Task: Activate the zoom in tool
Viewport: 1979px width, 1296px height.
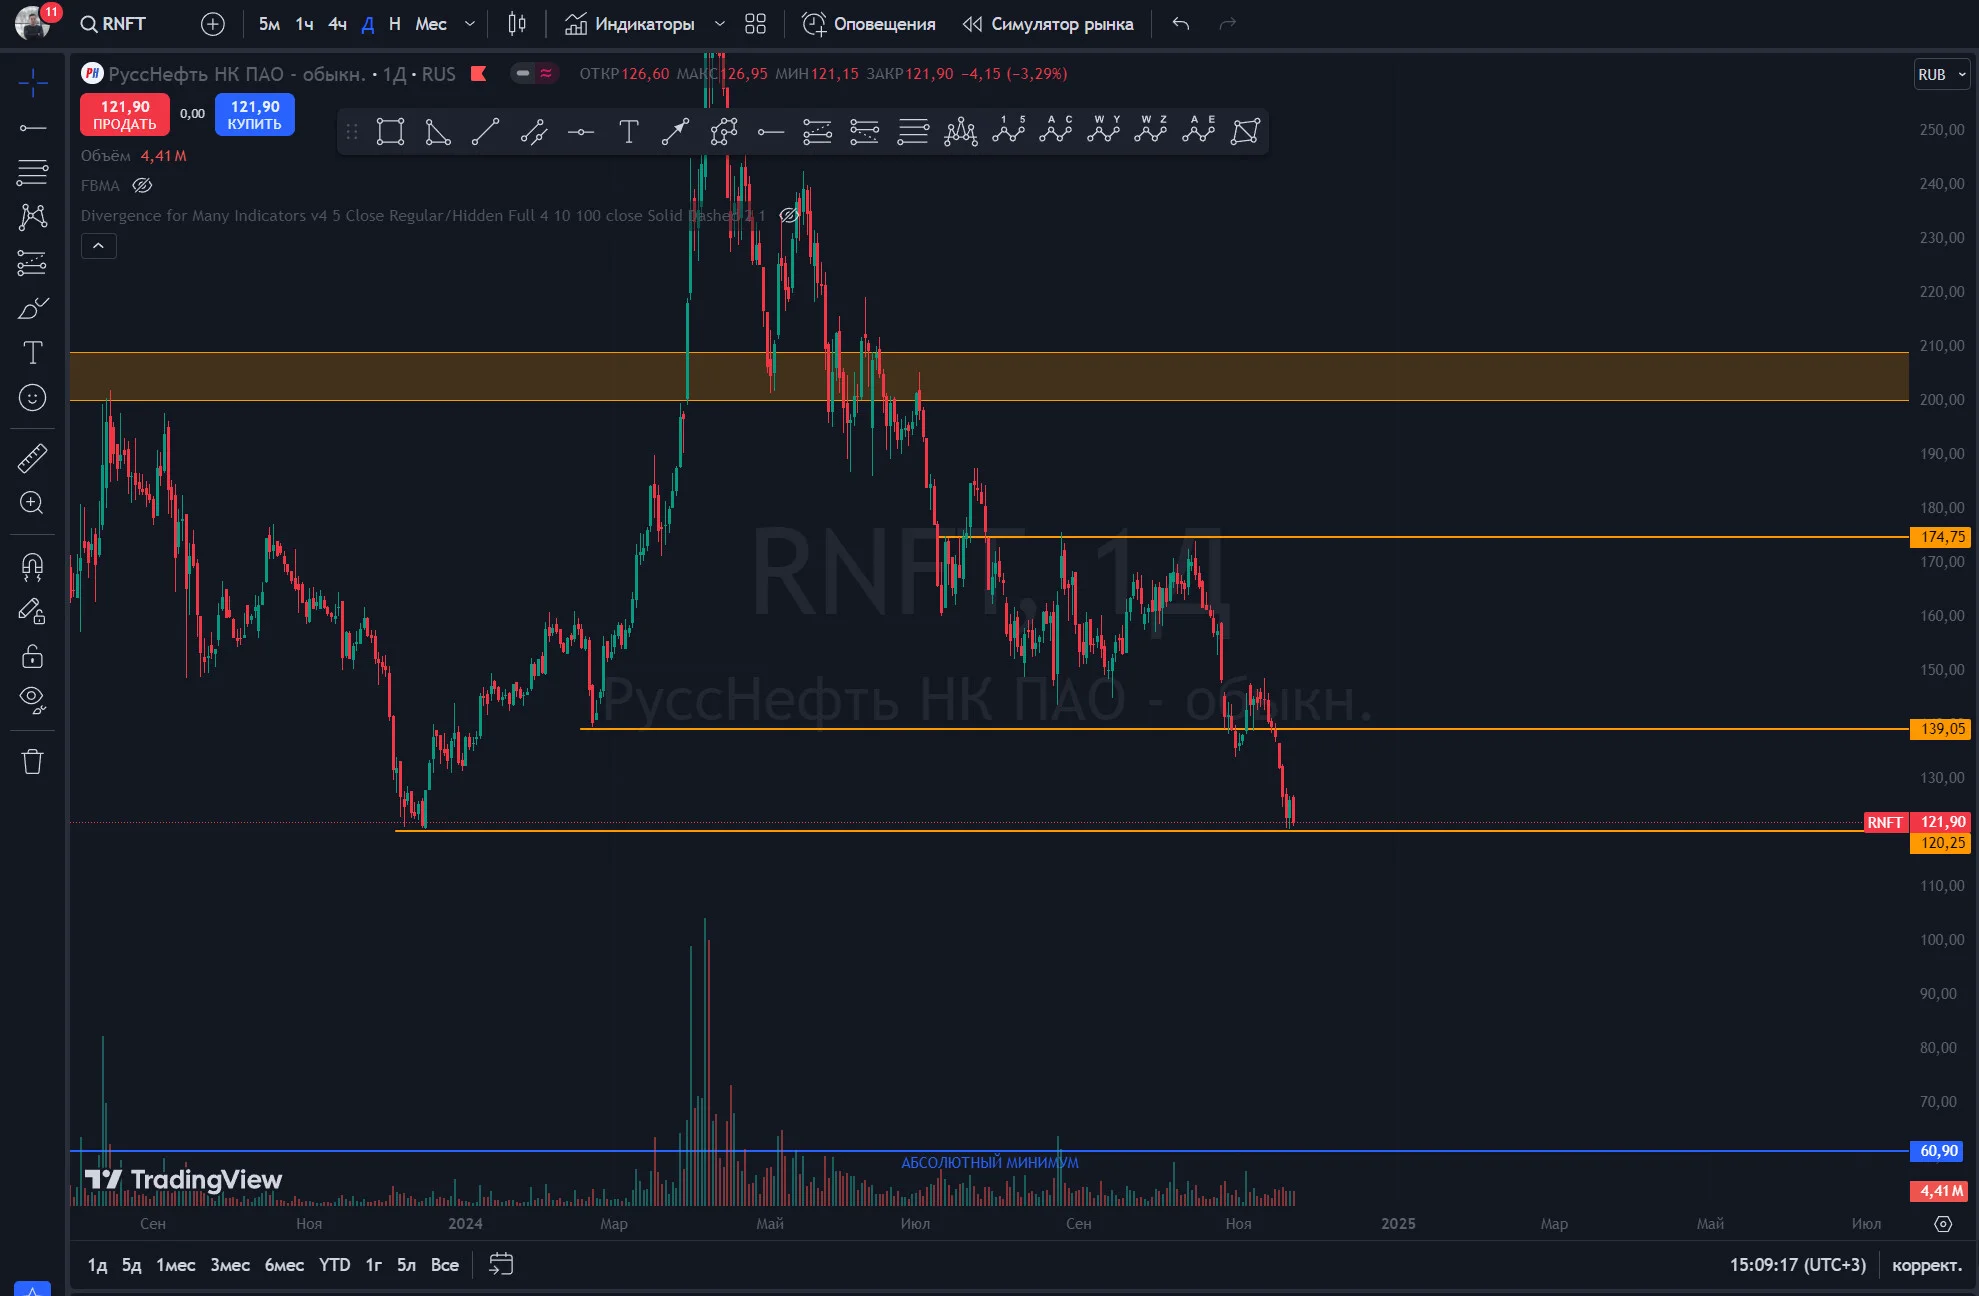Action: pos(32,503)
